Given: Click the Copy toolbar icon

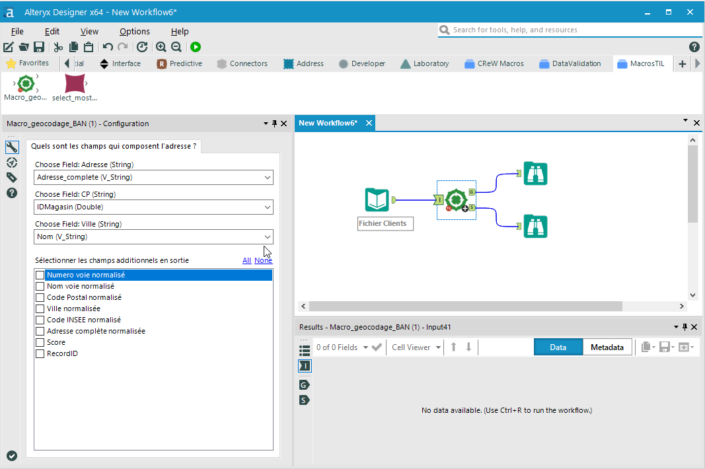Looking at the screenshot, I should (73, 47).
